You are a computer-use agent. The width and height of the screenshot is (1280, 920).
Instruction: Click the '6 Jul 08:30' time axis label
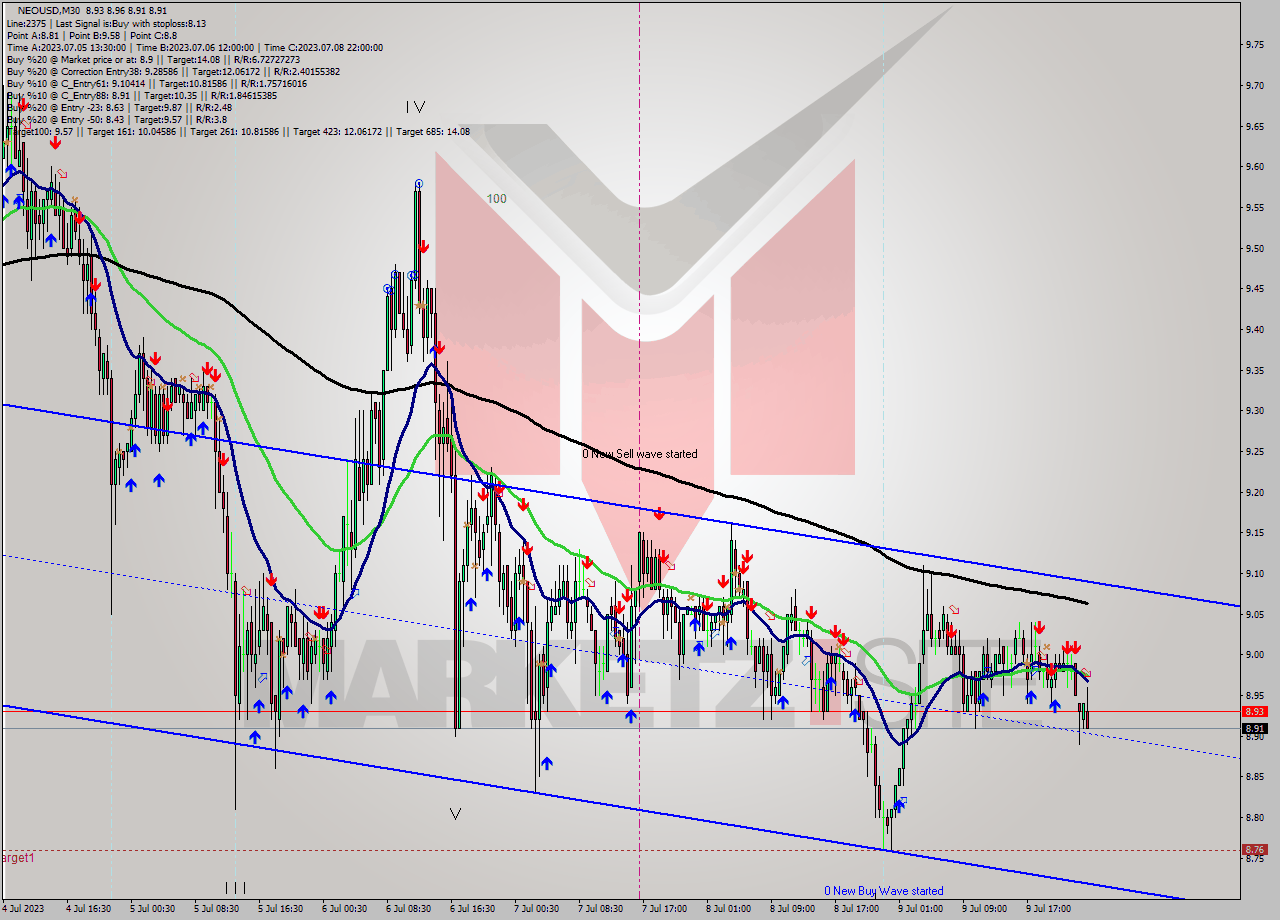[x=408, y=909]
